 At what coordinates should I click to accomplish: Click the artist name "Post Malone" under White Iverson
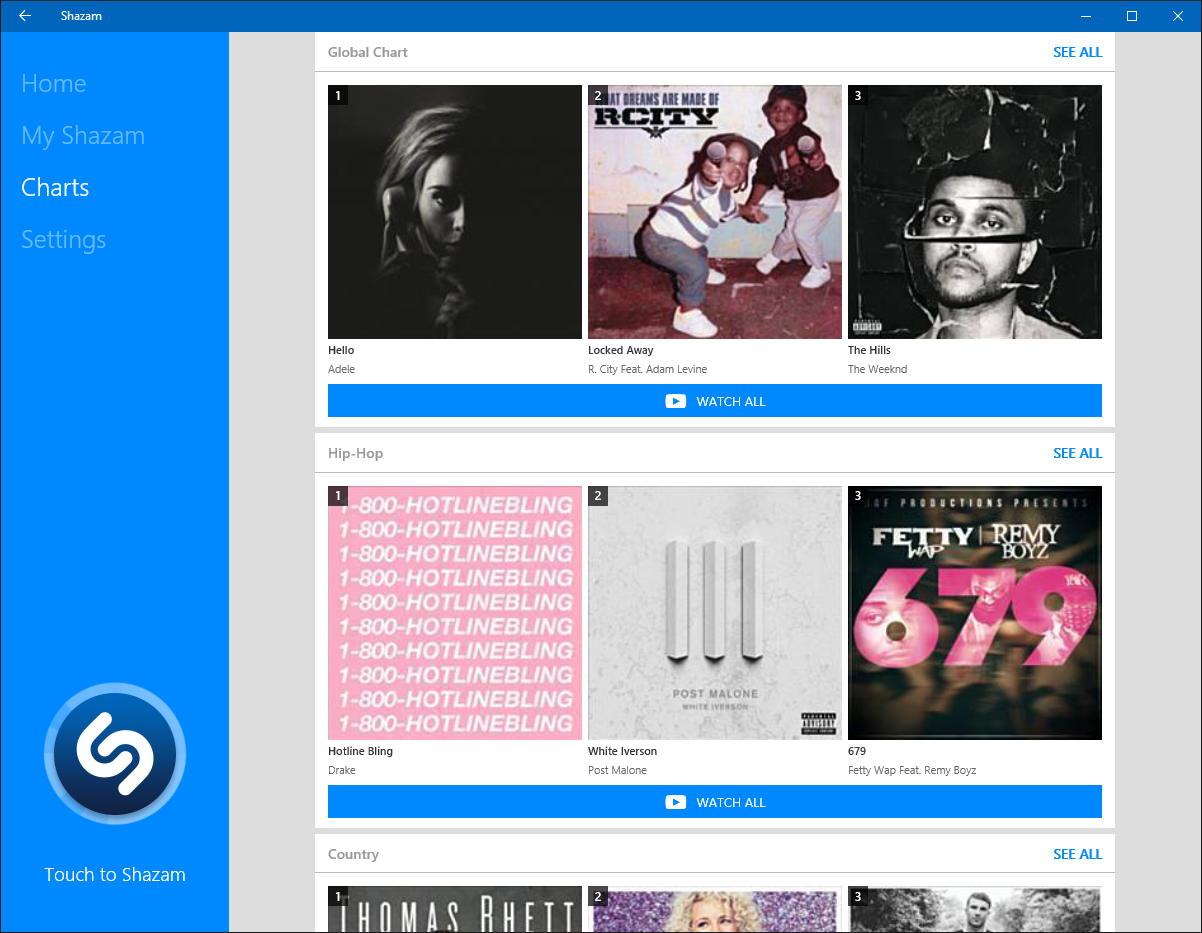[617, 770]
